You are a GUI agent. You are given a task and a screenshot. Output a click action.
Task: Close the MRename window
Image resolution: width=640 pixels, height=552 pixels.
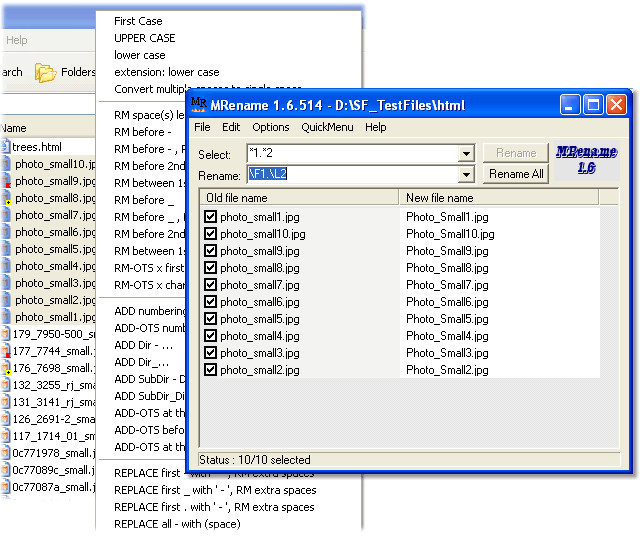[616, 105]
